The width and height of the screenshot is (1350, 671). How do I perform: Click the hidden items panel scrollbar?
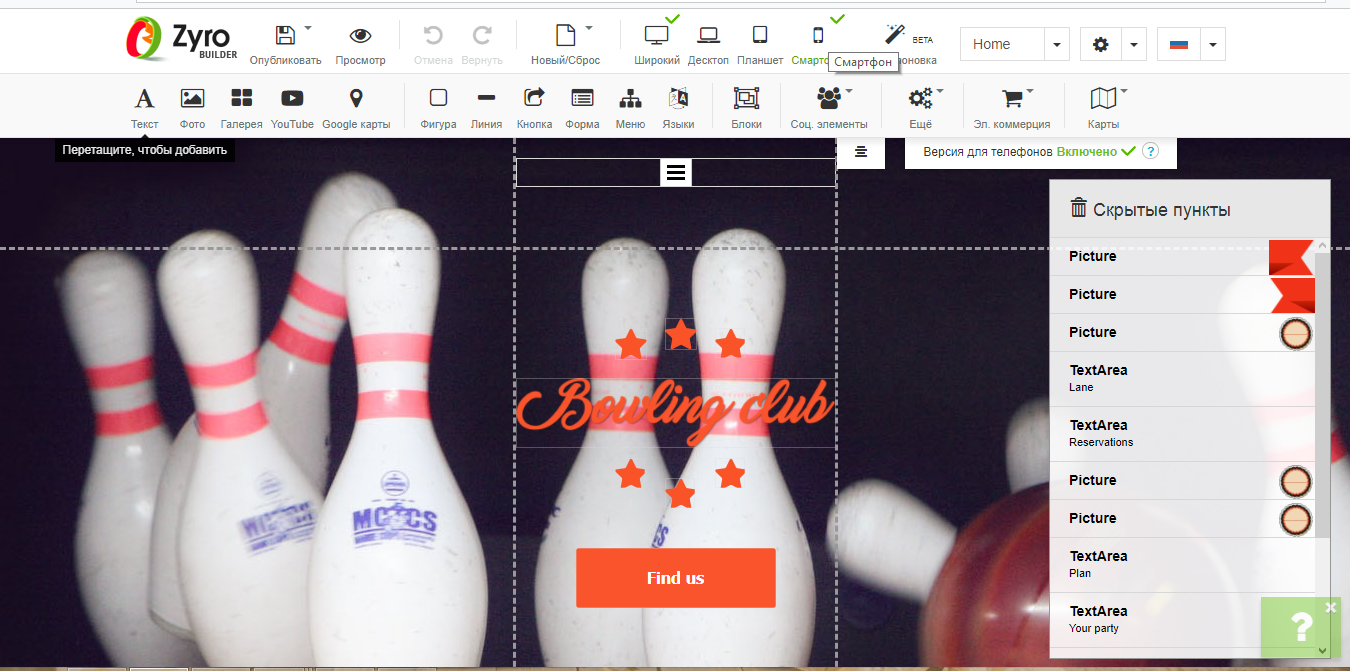click(1323, 395)
